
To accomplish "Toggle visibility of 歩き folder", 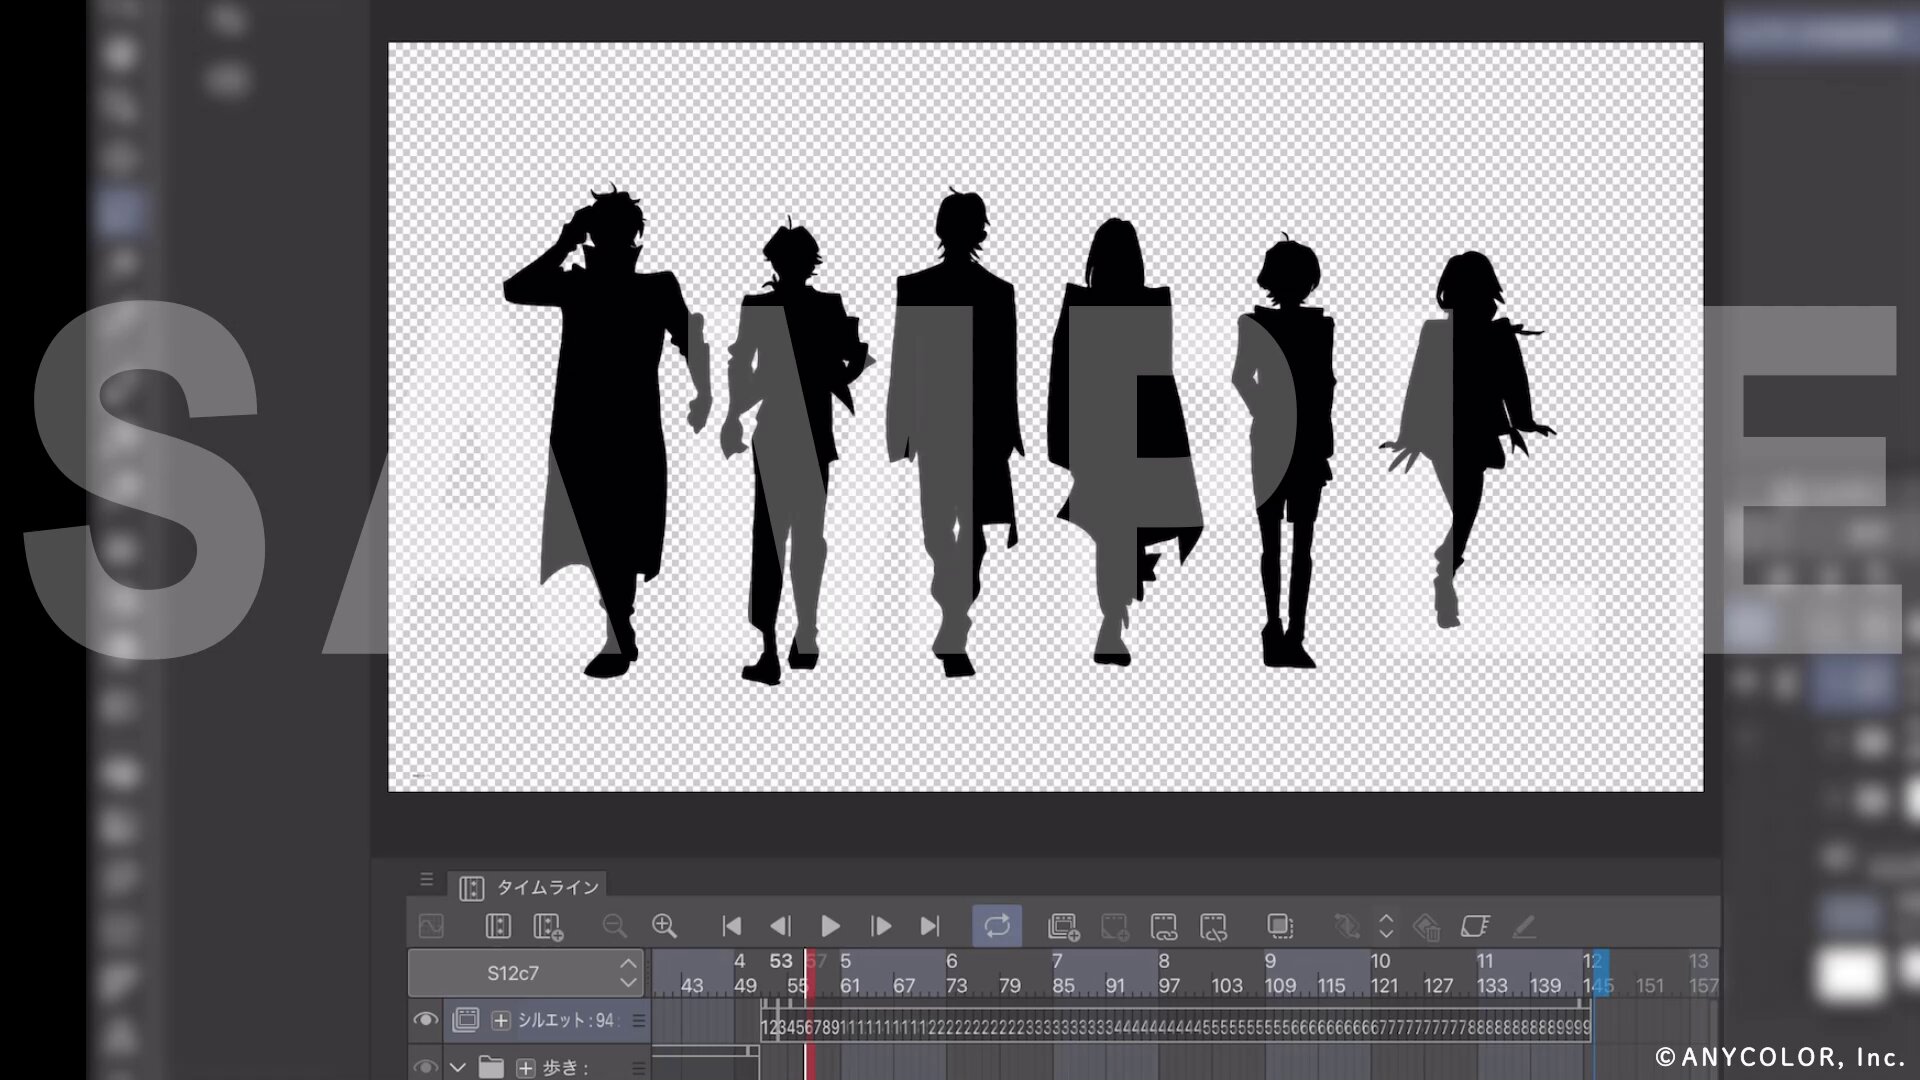I will tap(425, 1067).
